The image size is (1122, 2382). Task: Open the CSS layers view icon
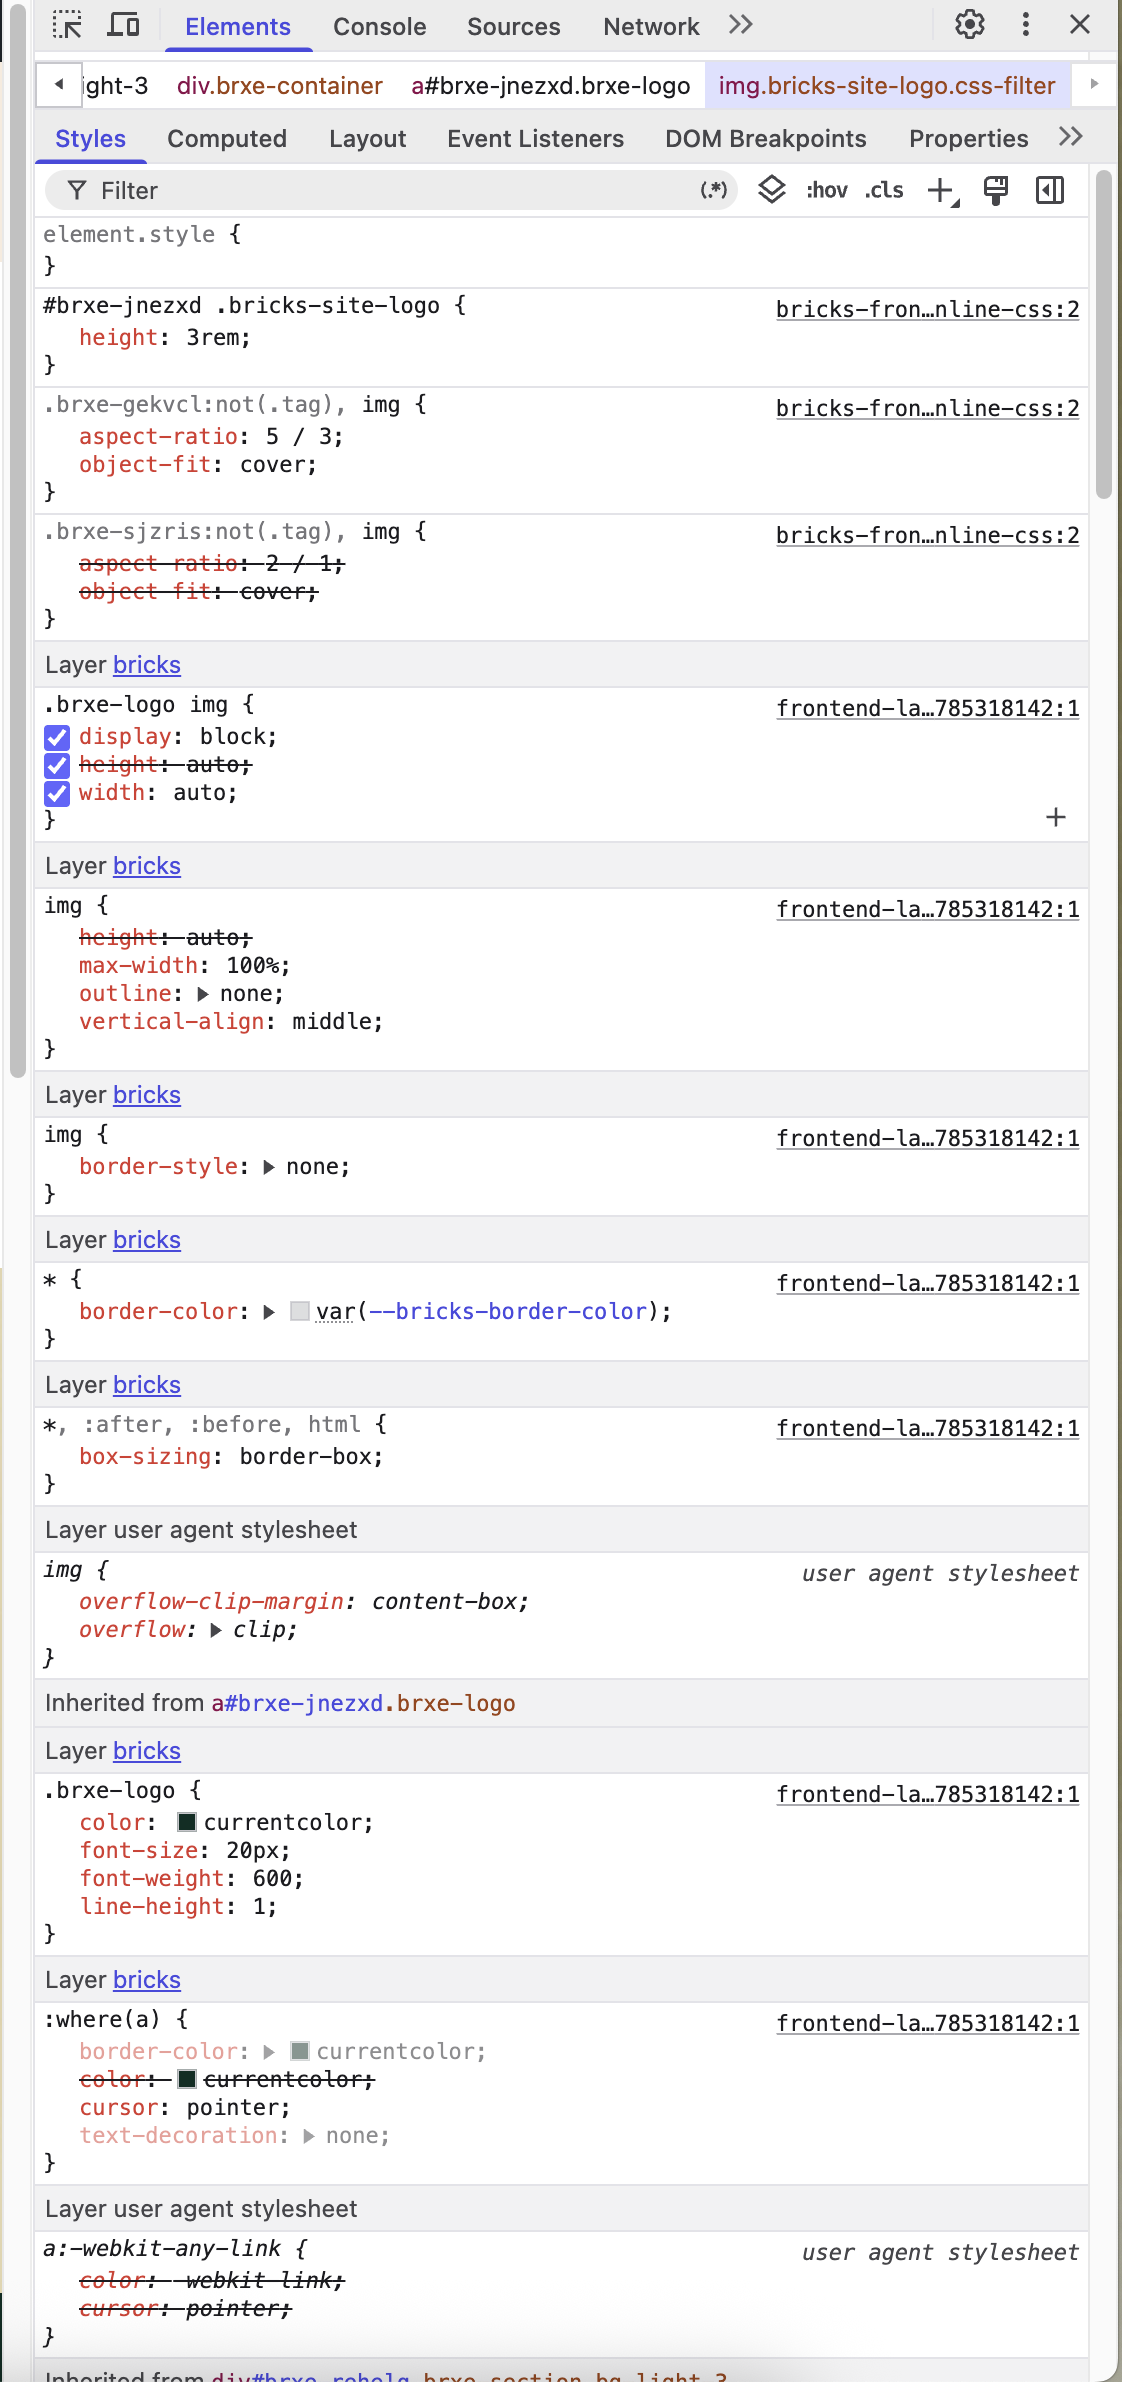point(771,190)
